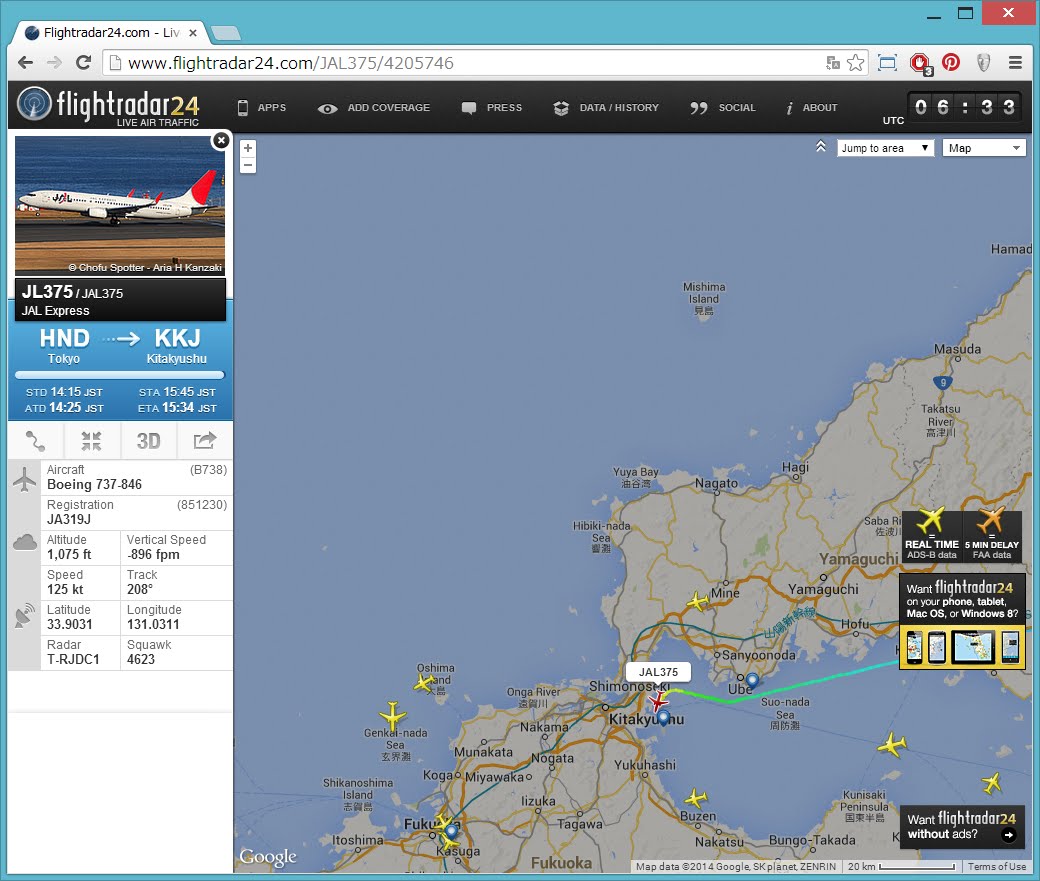Select the plane over Genkai-nada Sea
This screenshot has height=881, width=1040.
coord(393,716)
